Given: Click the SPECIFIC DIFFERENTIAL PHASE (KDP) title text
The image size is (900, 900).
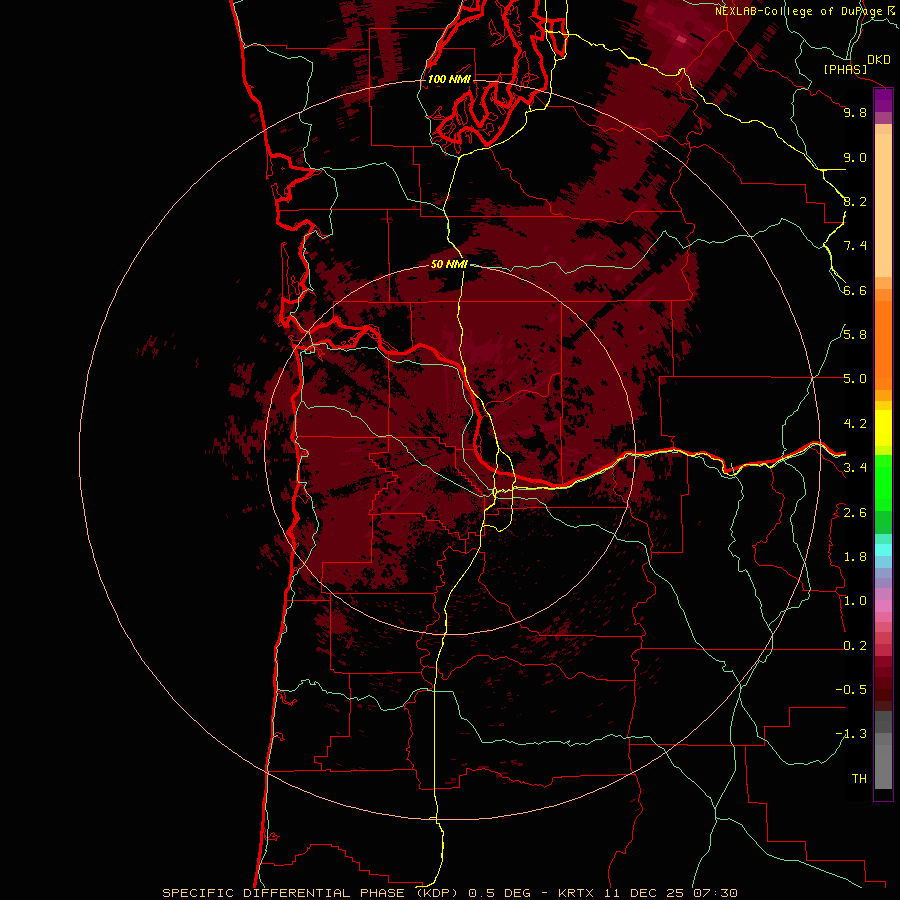Looking at the screenshot, I should click(312, 893).
